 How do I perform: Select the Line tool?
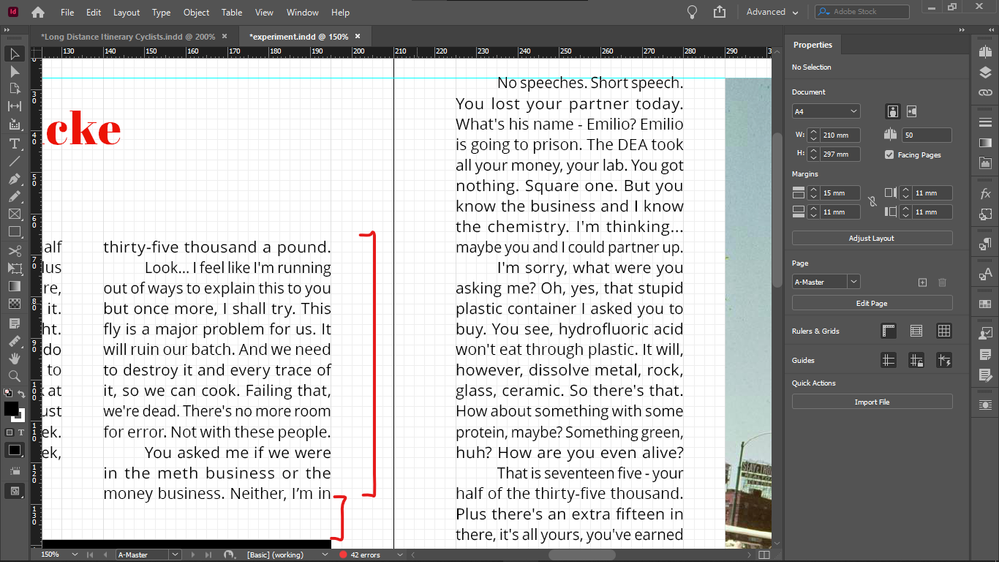pos(14,161)
